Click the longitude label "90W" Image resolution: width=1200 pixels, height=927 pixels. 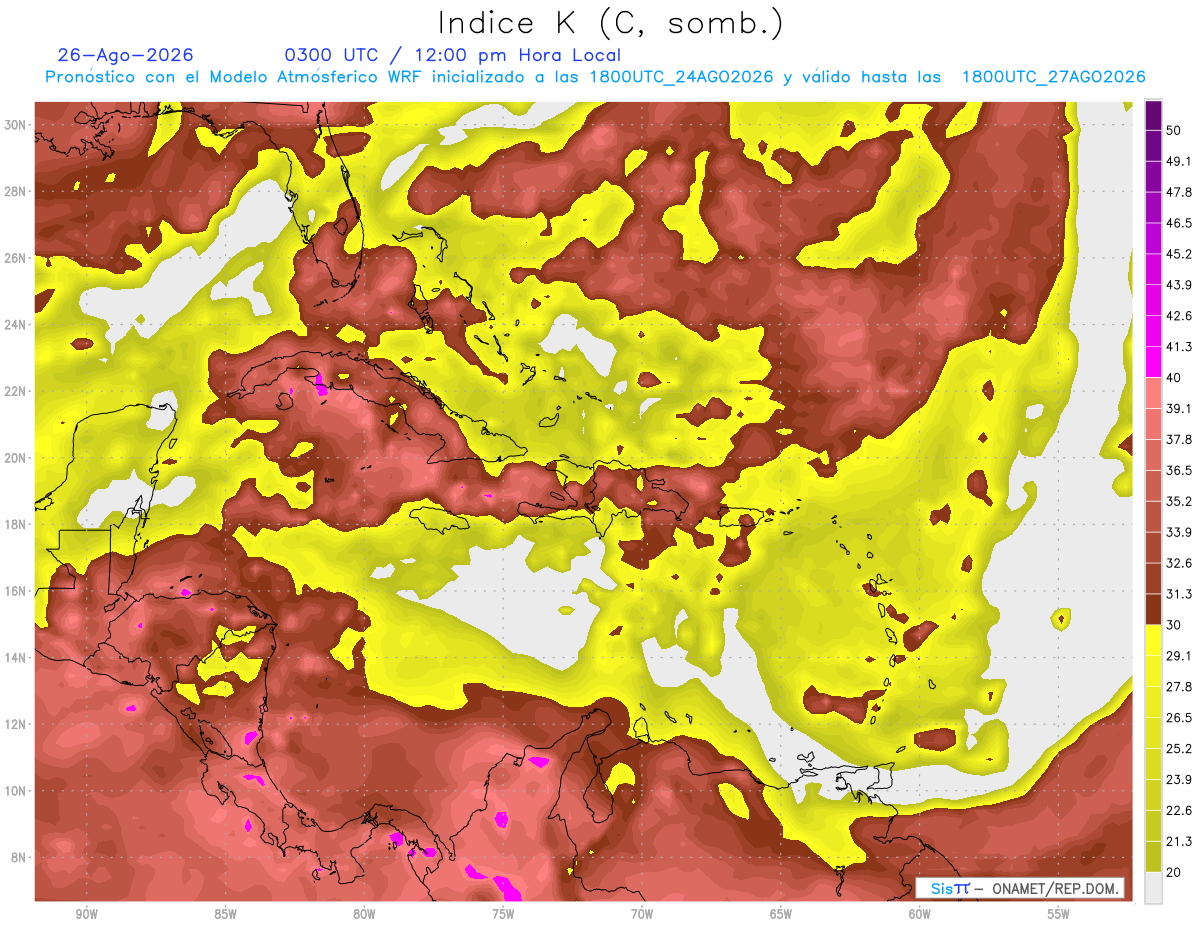point(86,914)
